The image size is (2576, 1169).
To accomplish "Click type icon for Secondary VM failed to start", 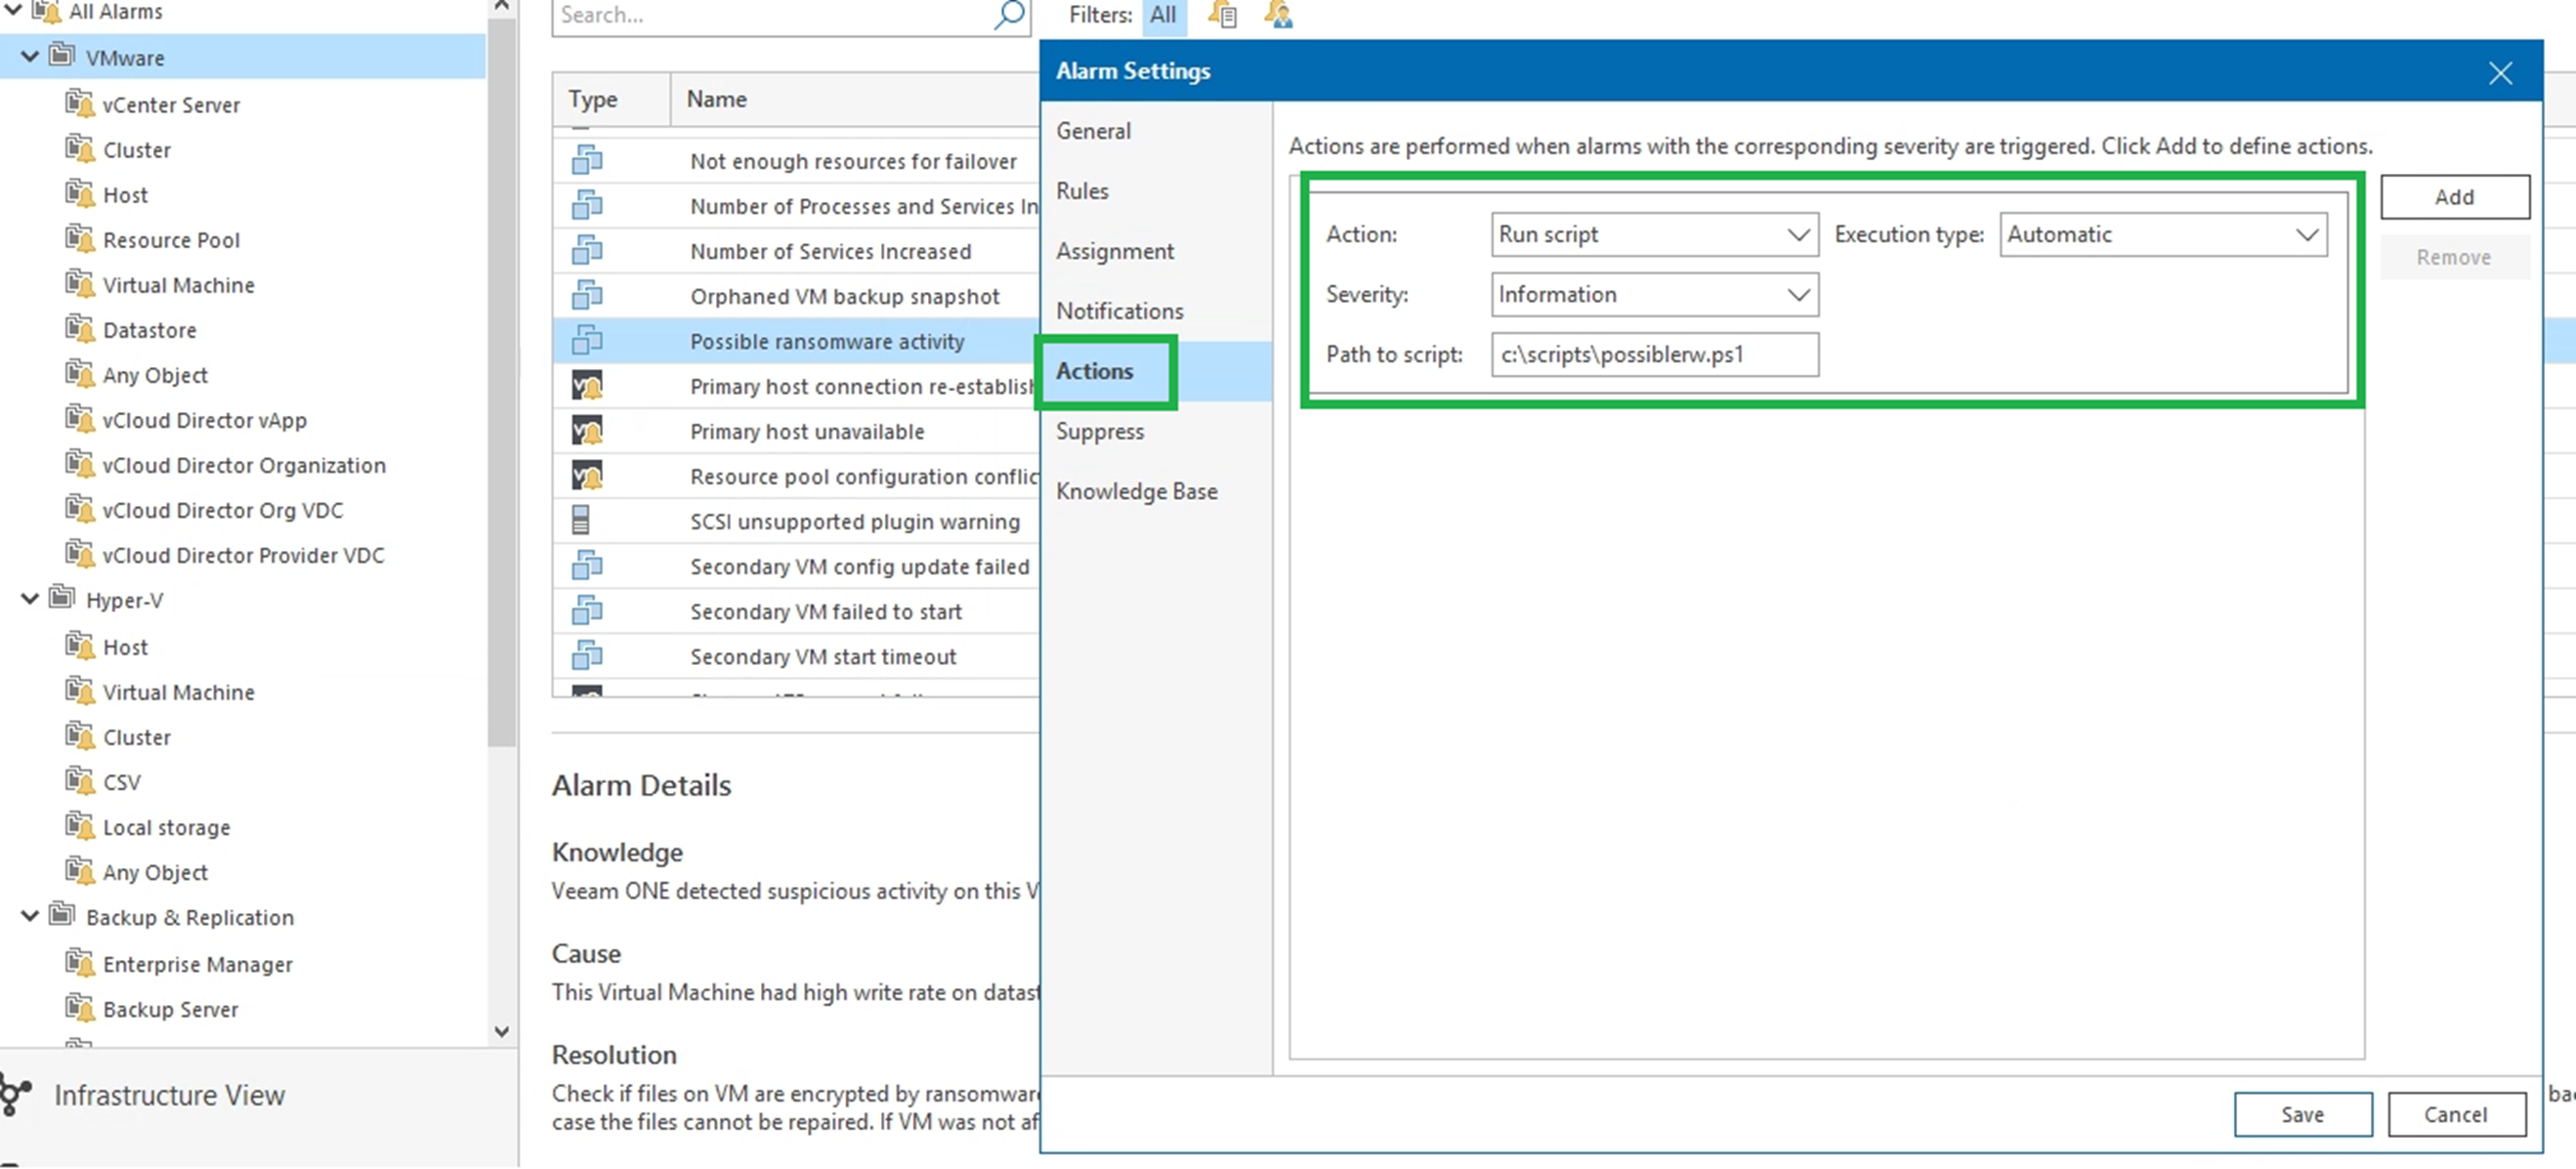I will coord(587,611).
